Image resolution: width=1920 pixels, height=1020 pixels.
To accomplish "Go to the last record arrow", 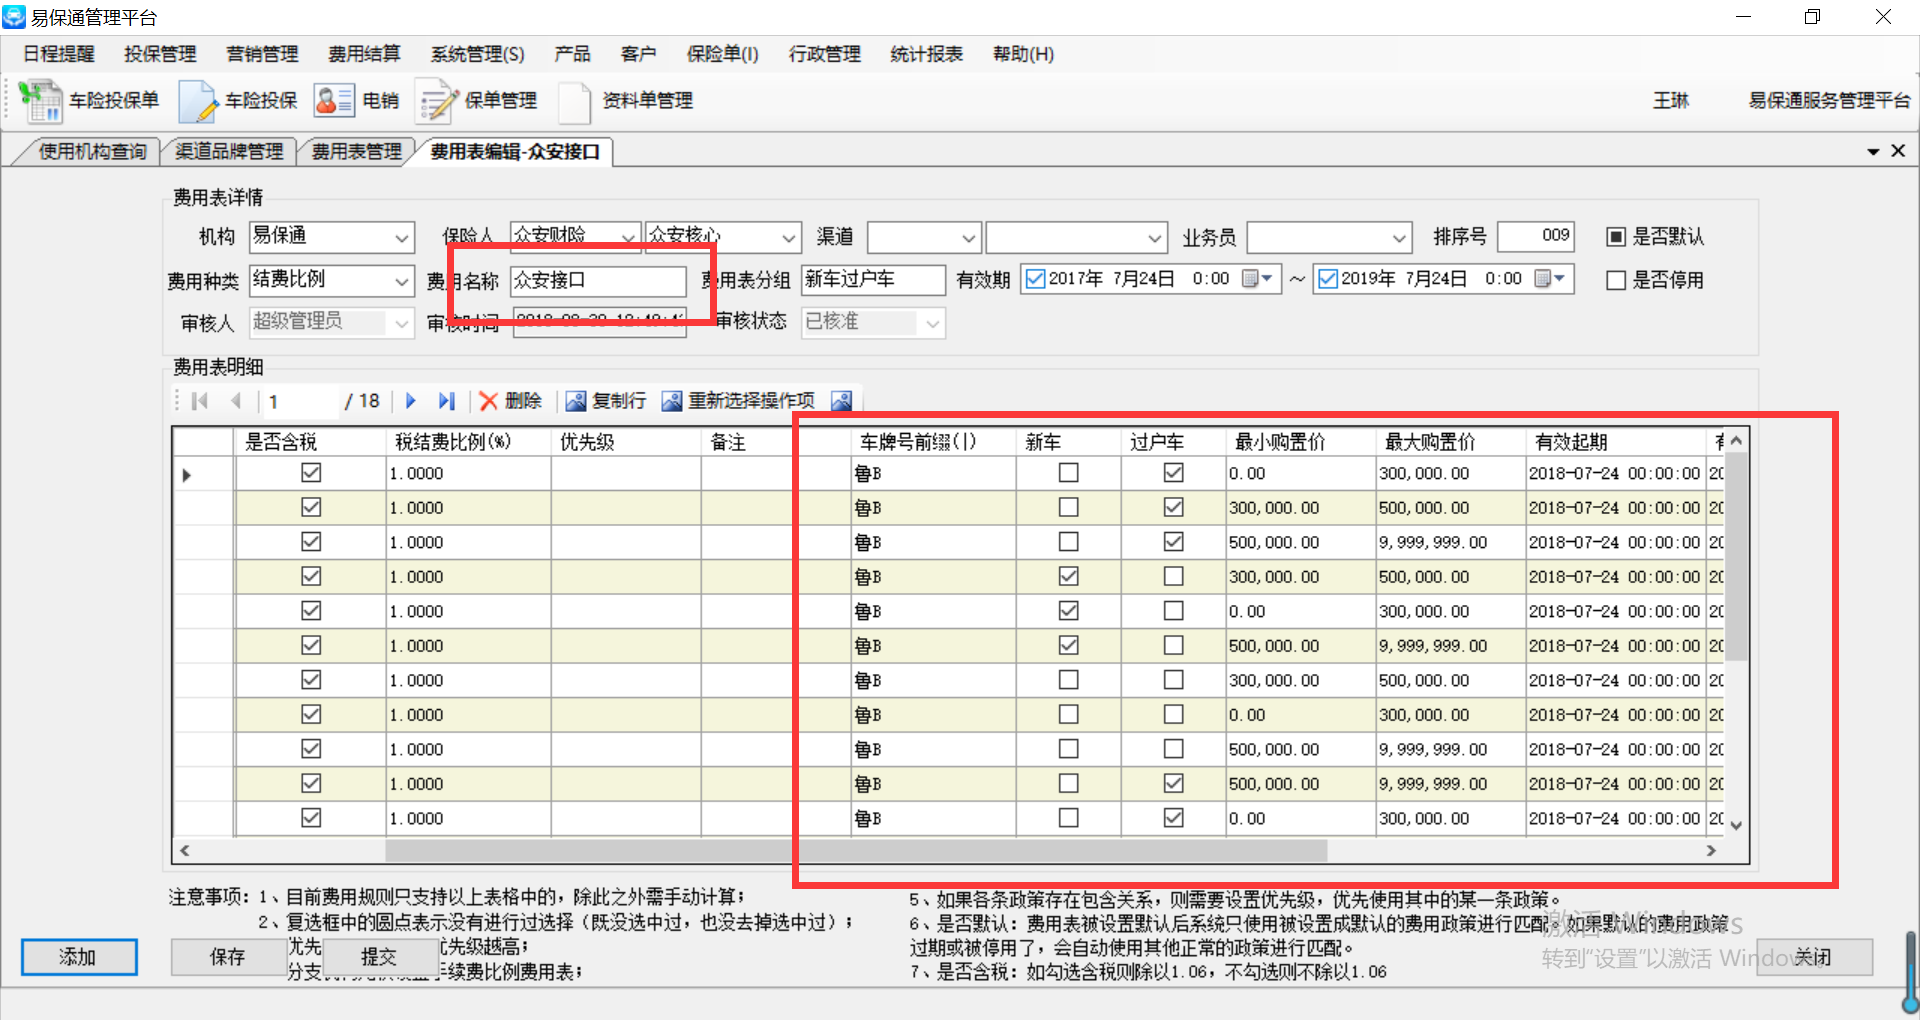I will point(446,401).
